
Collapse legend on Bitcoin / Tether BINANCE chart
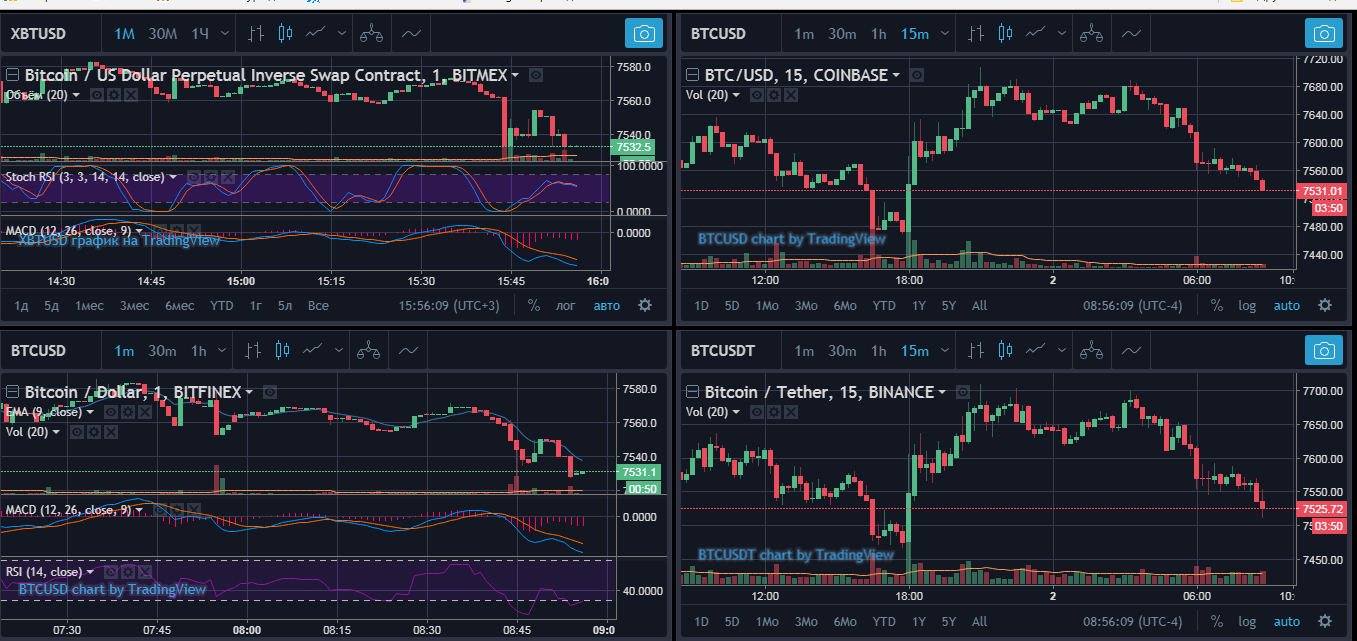coord(692,392)
